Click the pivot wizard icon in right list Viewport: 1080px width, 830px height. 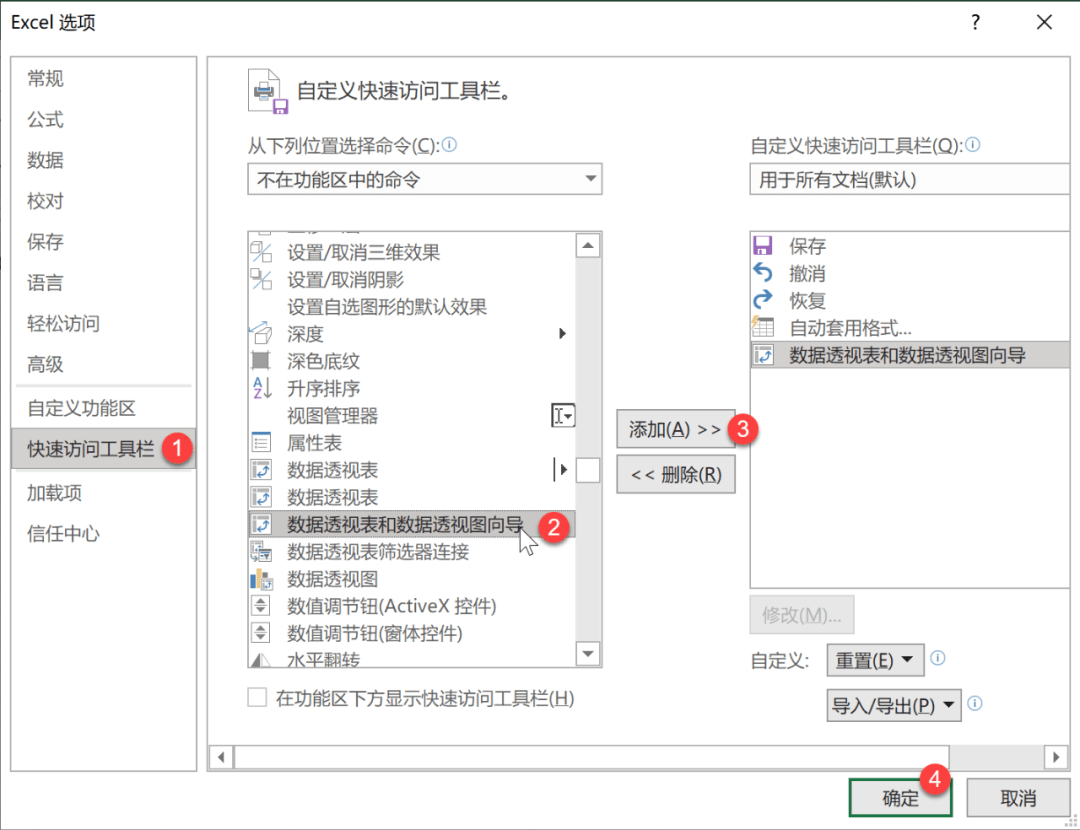[x=763, y=355]
